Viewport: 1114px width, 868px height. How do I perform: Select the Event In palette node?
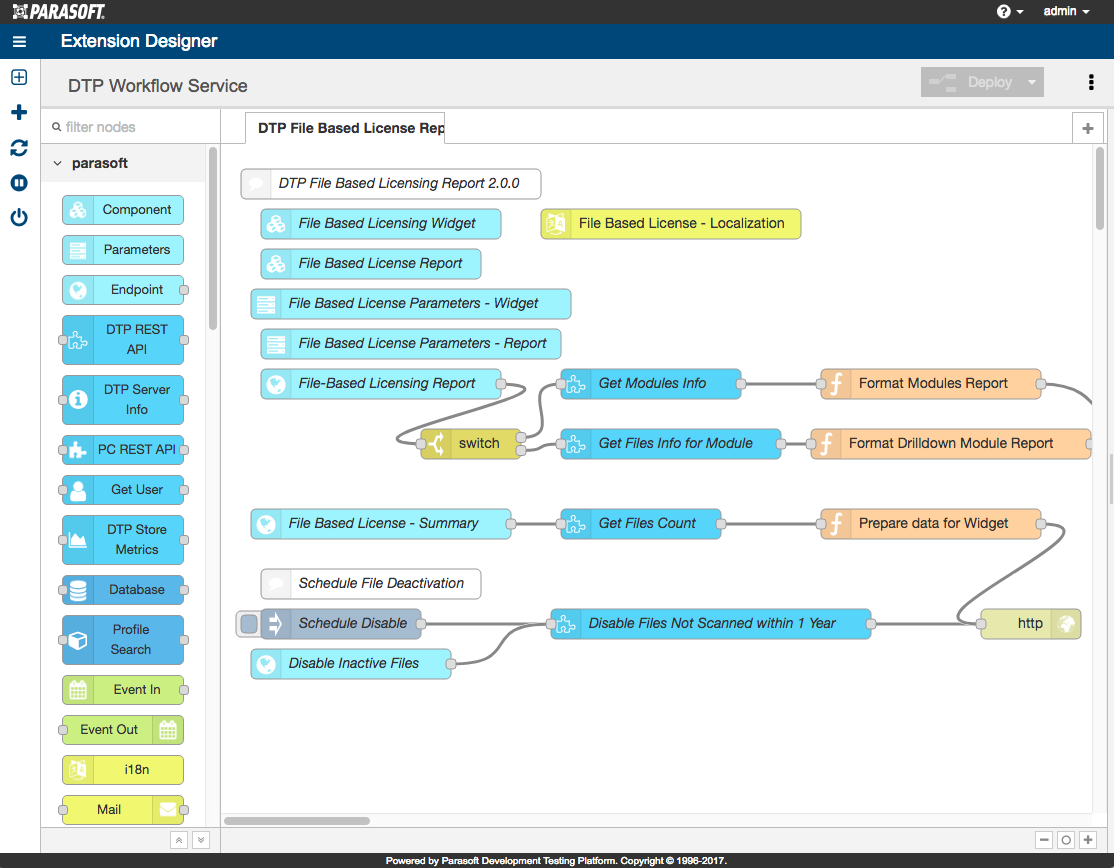(123, 690)
